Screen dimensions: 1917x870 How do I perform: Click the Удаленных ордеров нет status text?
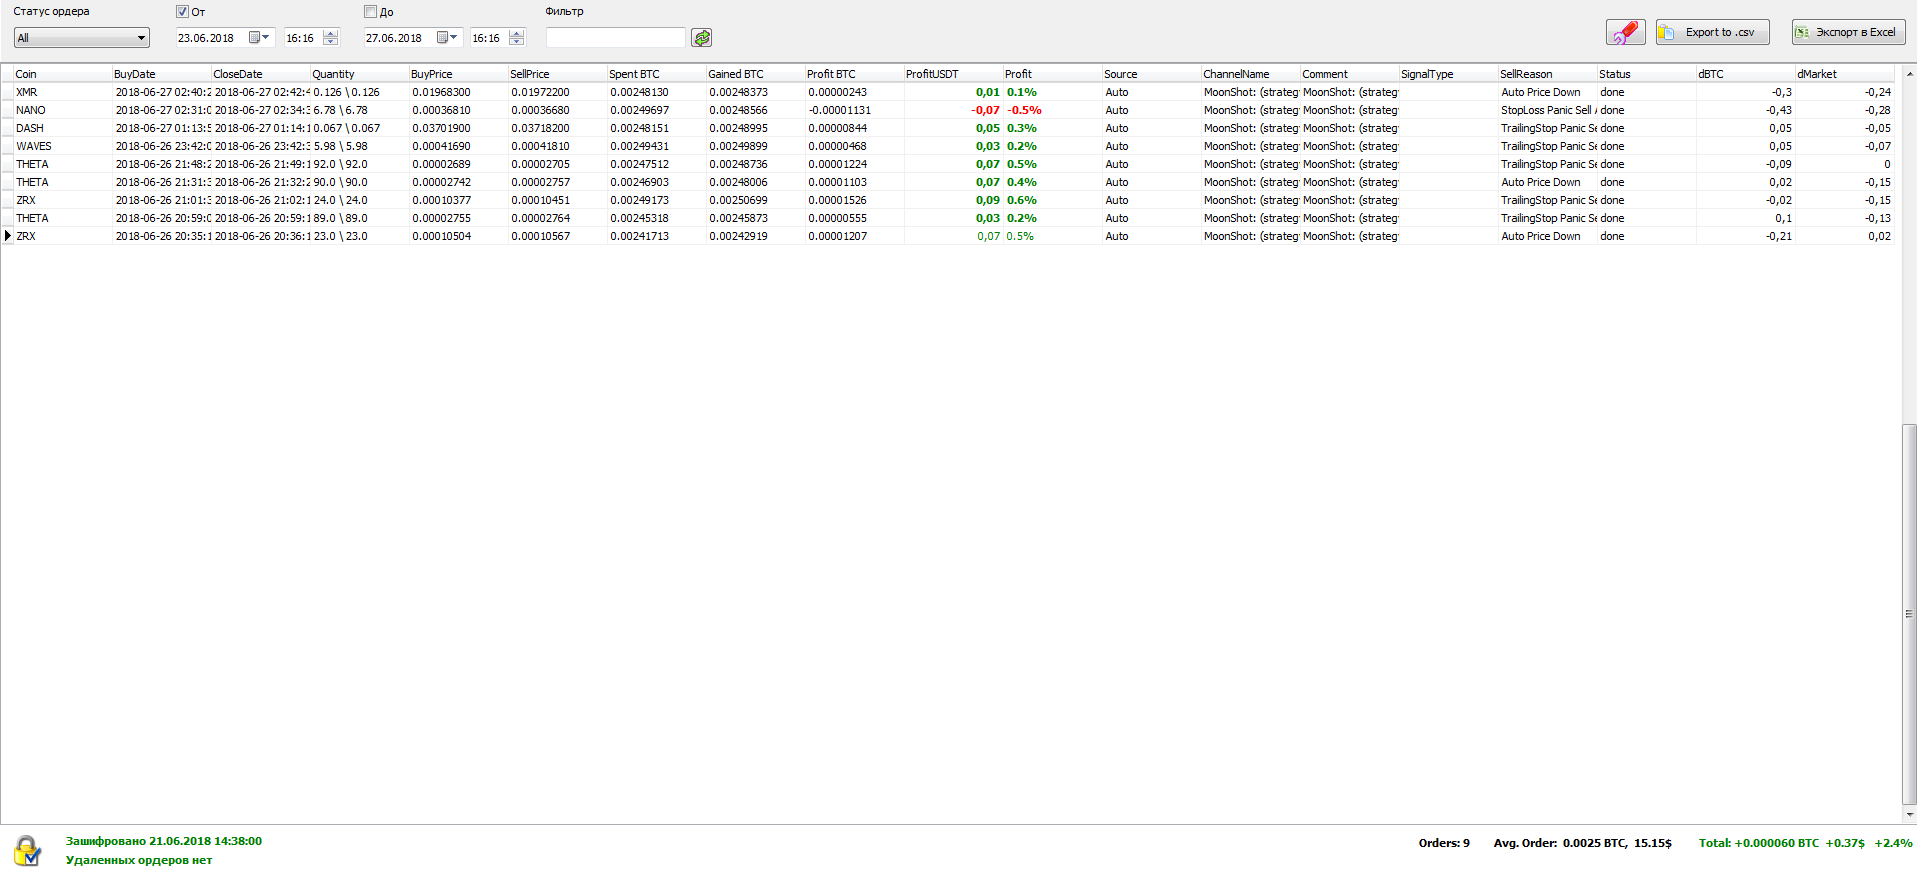(139, 860)
